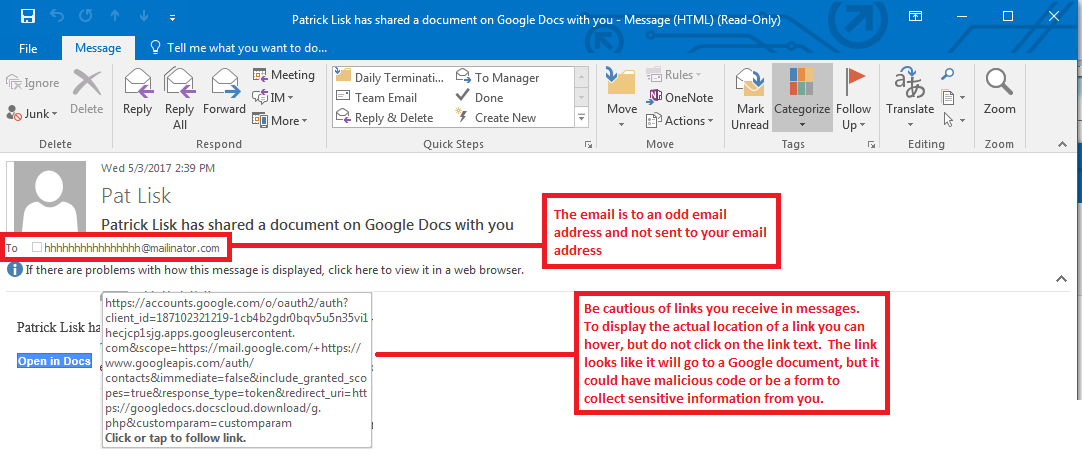
Task: Switch to the Message tab
Action: pos(98,48)
